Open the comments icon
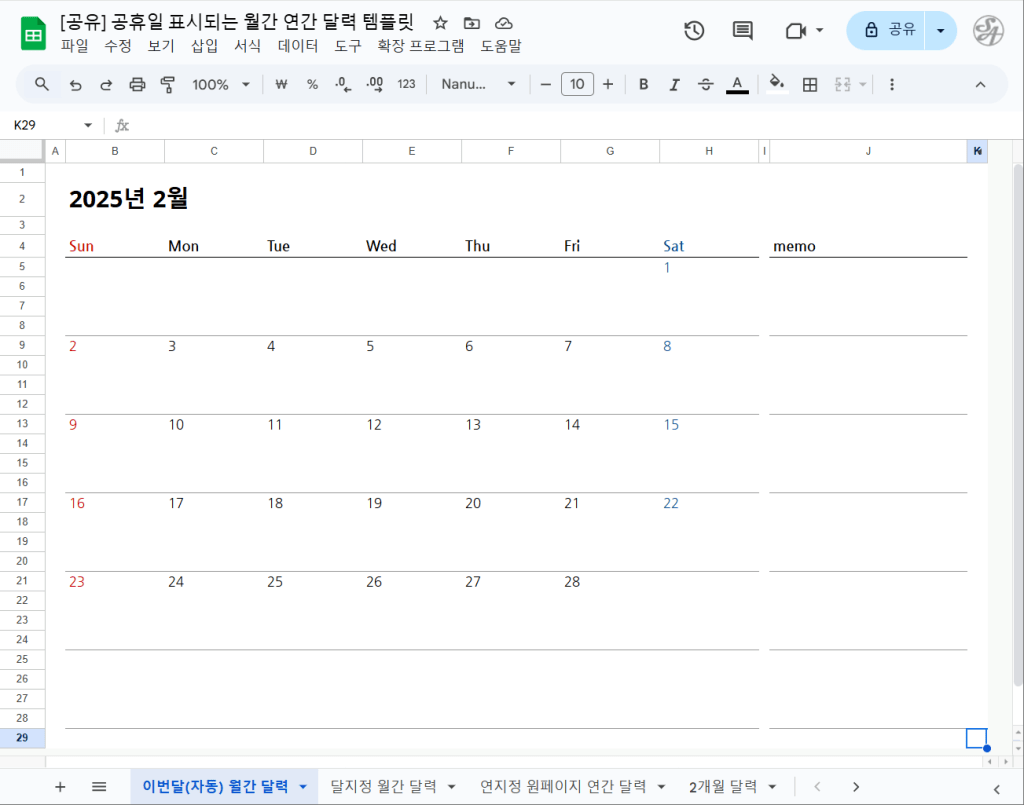Screen dimensions: 1024x805 point(743,31)
